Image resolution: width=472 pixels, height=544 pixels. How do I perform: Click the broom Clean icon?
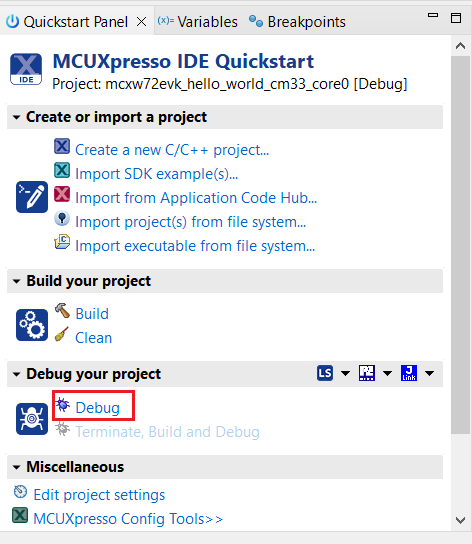62,334
